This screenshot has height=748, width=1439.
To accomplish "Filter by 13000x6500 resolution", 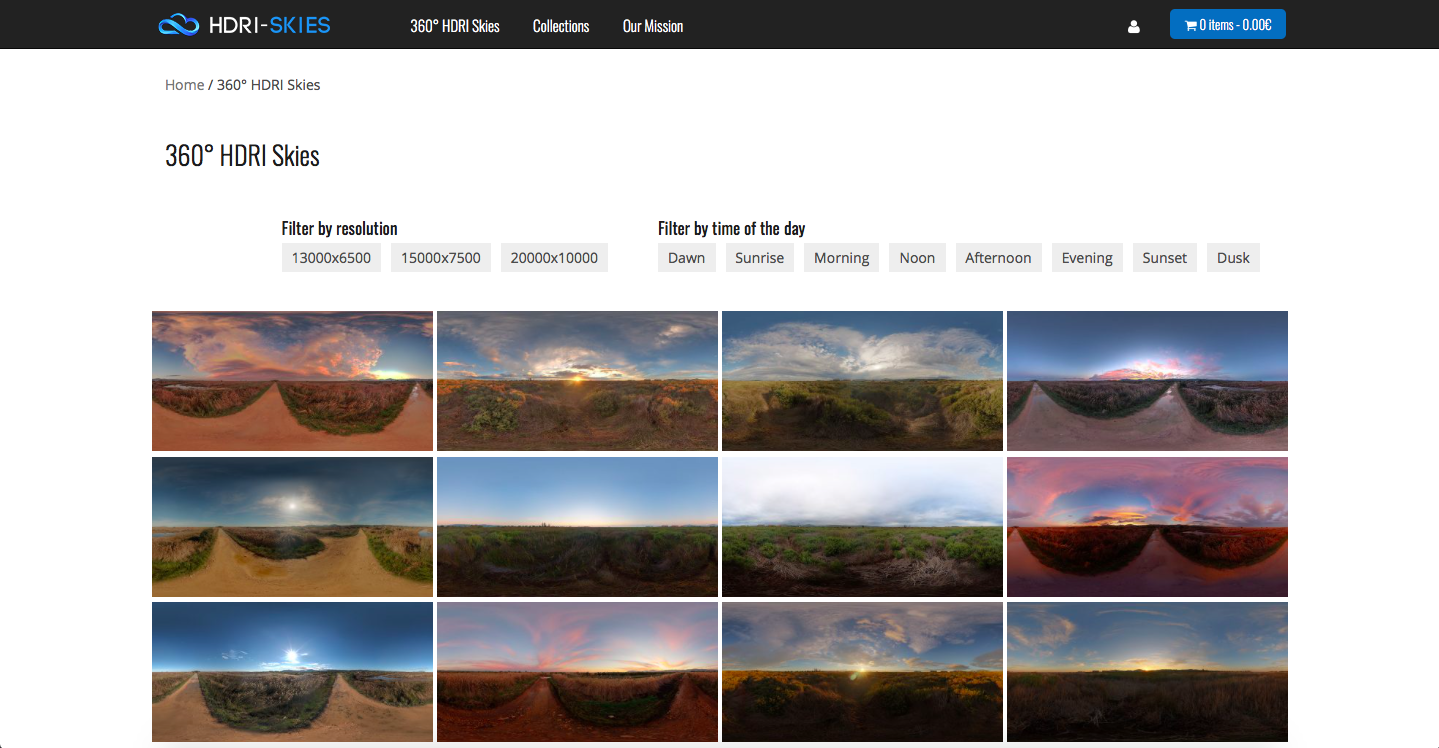I will pyautogui.click(x=331, y=258).
